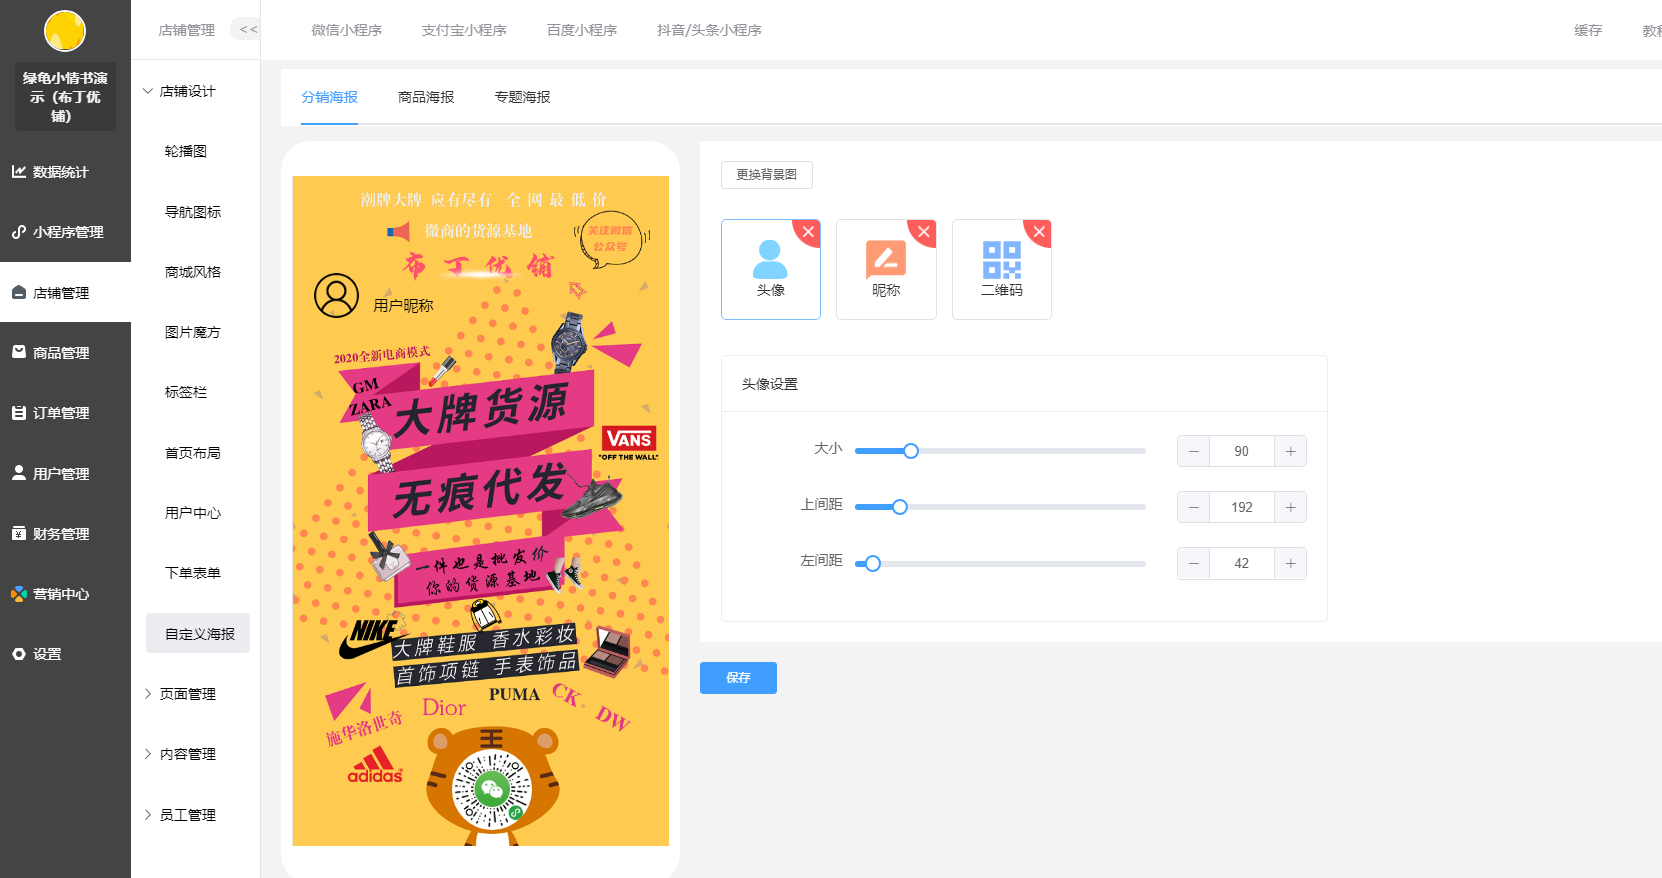Image resolution: width=1662 pixels, height=878 pixels.
Task: Open the 支付宝小程序 top tab
Action: pos(464,30)
